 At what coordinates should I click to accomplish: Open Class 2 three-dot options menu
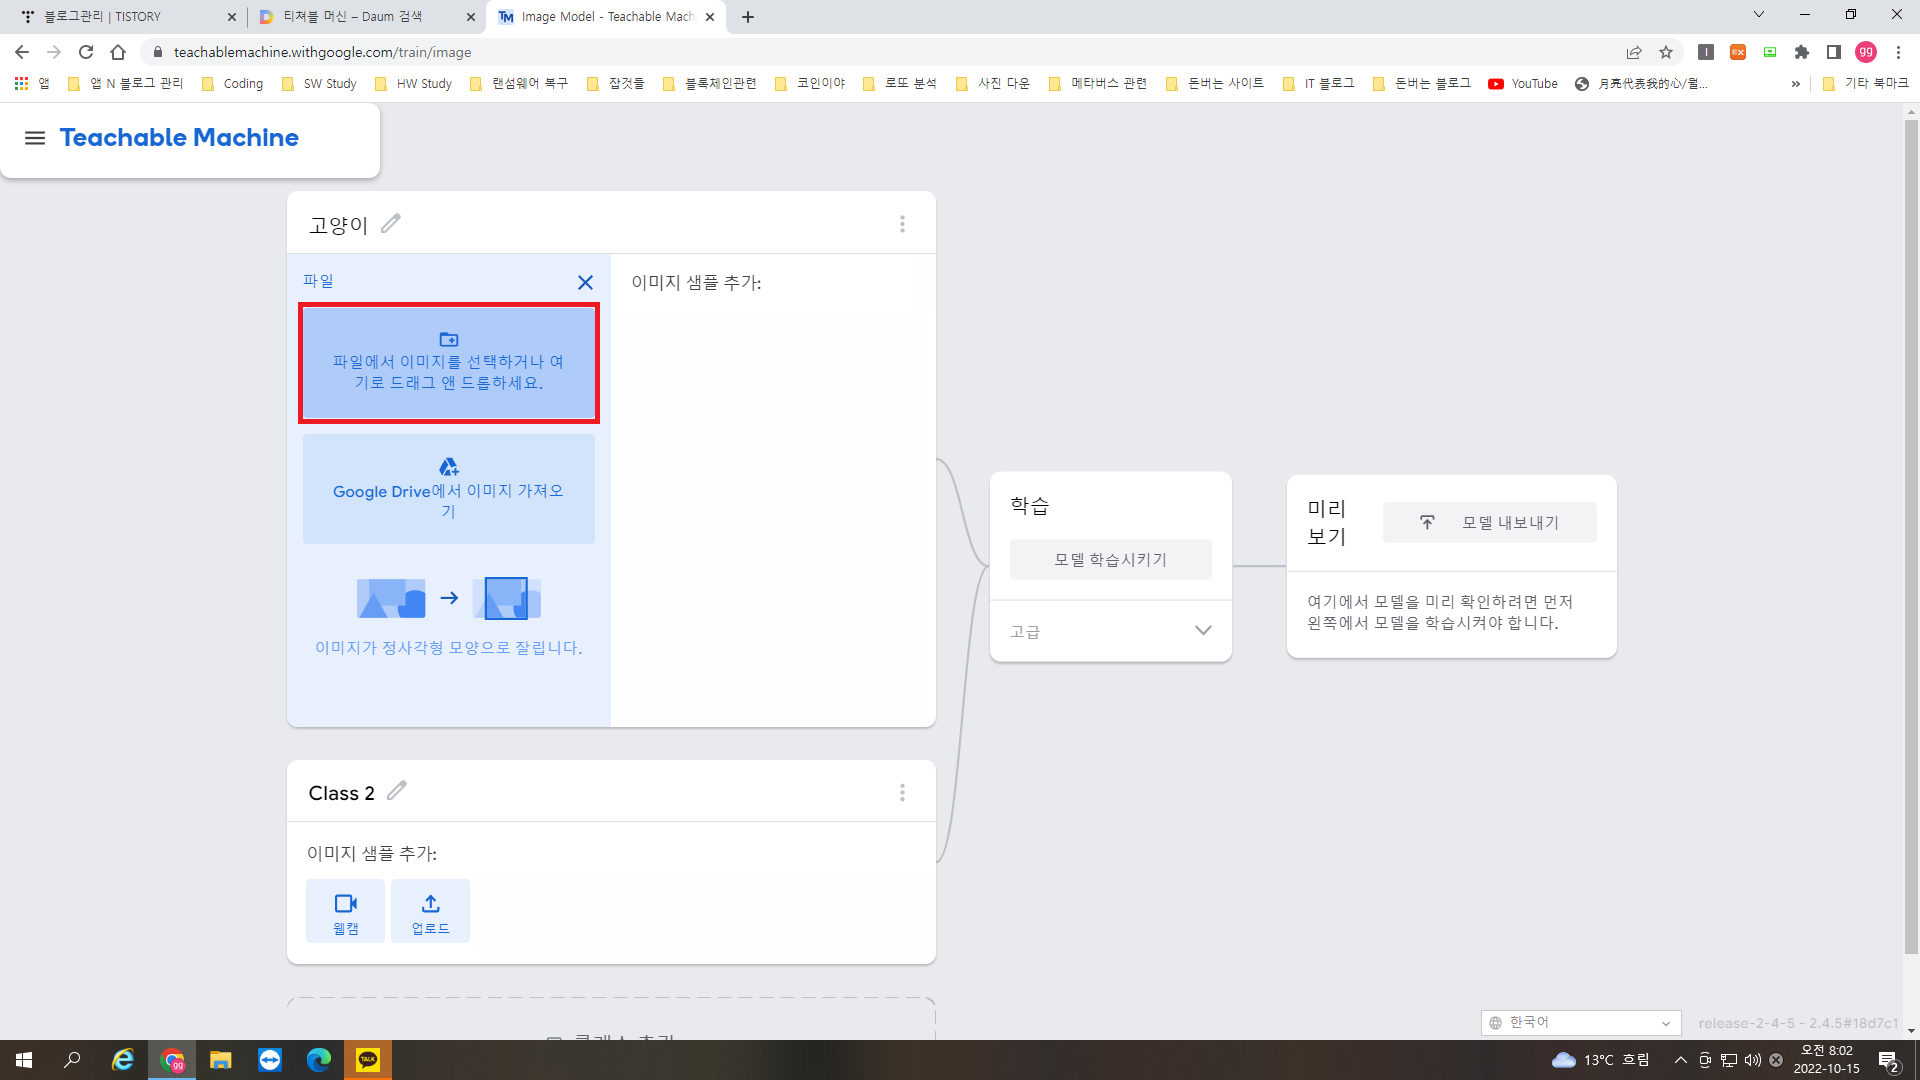tap(902, 793)
